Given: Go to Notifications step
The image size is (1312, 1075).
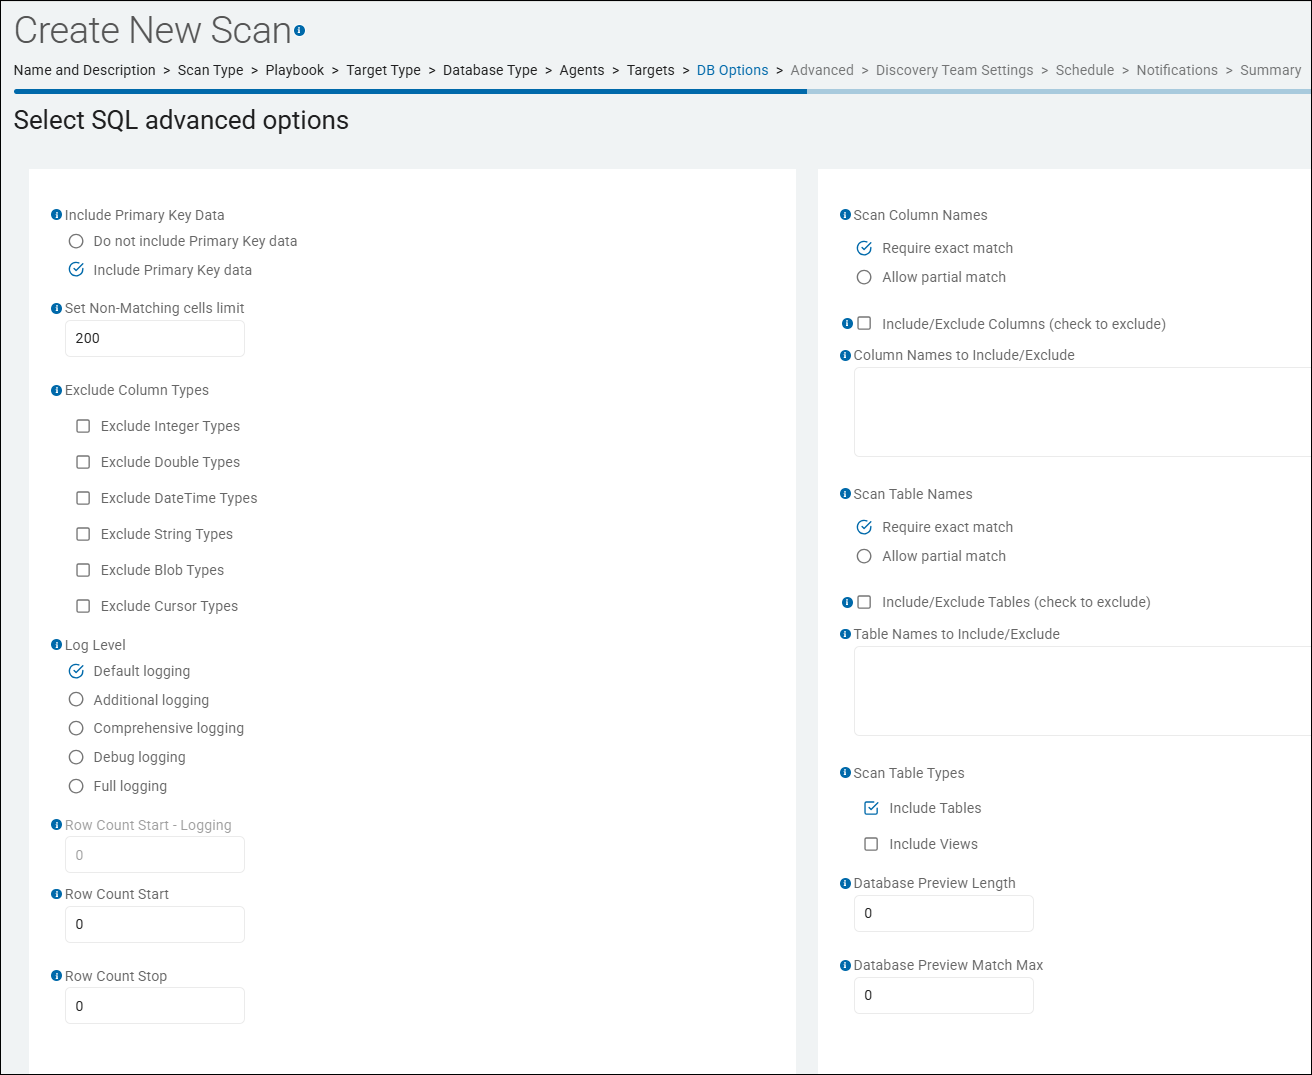Looking at the screenshot, I should tap(1177, 70).
